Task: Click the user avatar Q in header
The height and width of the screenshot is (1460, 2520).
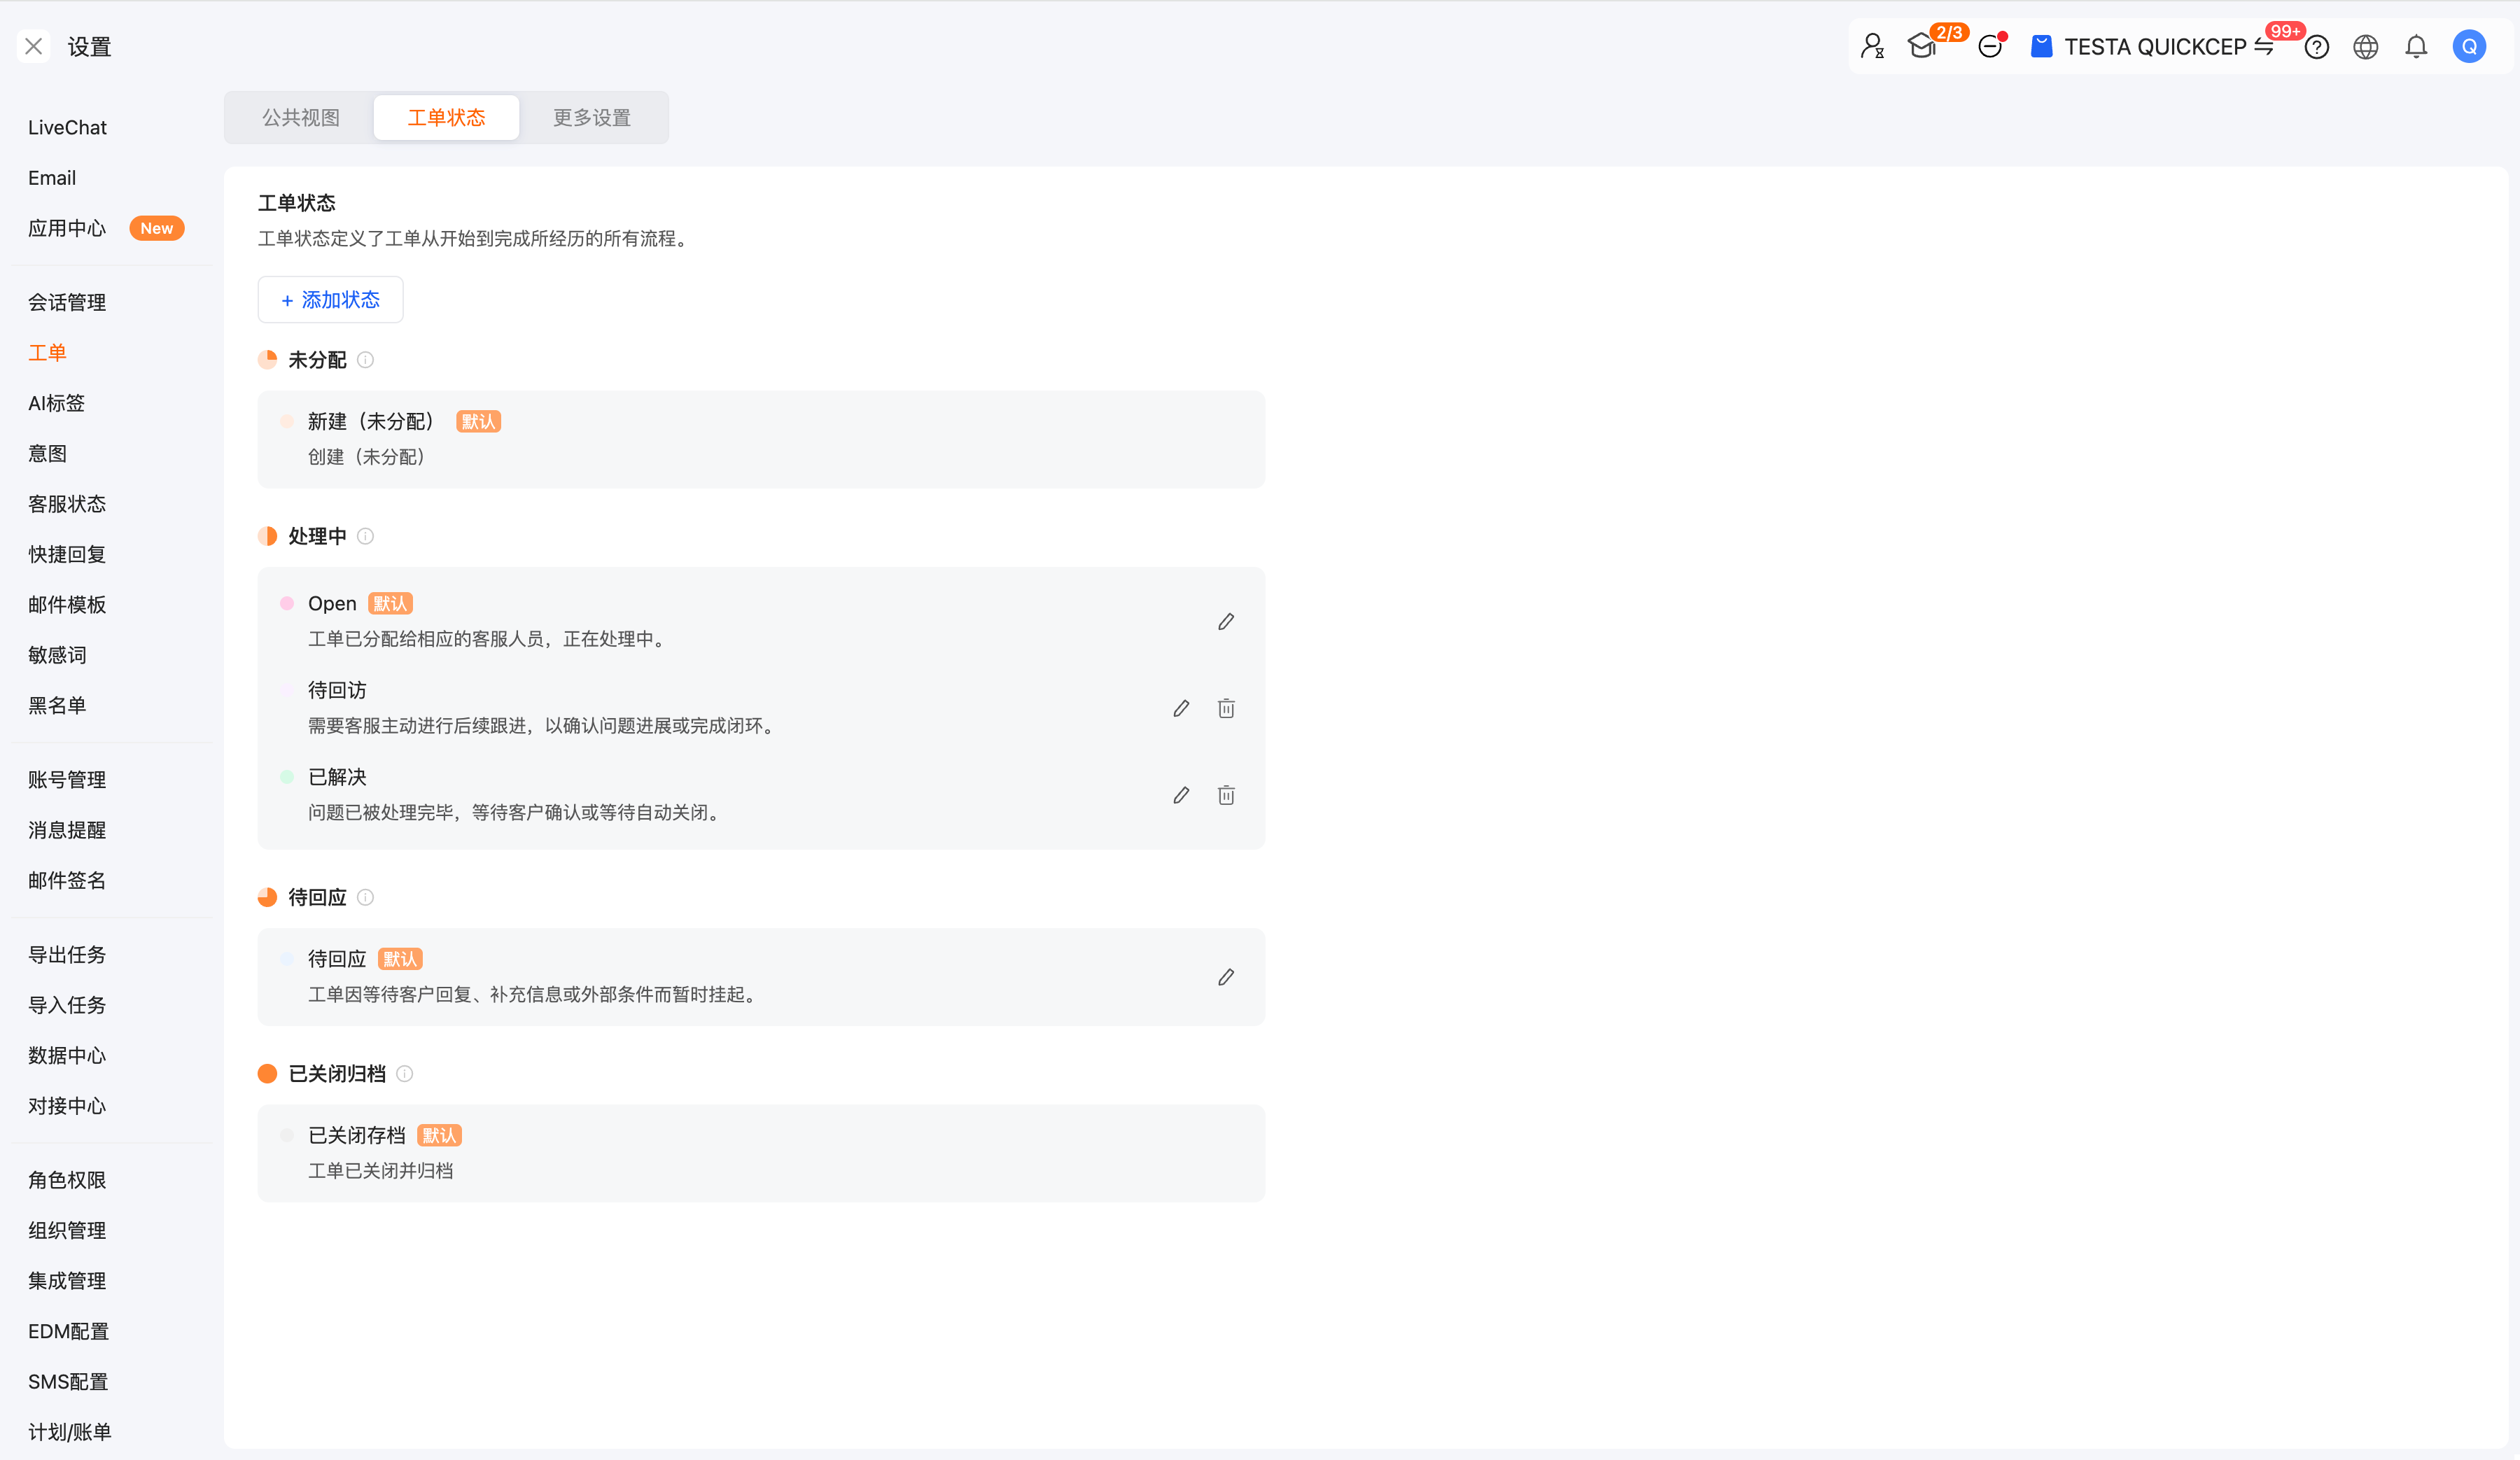Action: tap(2469, 47)
